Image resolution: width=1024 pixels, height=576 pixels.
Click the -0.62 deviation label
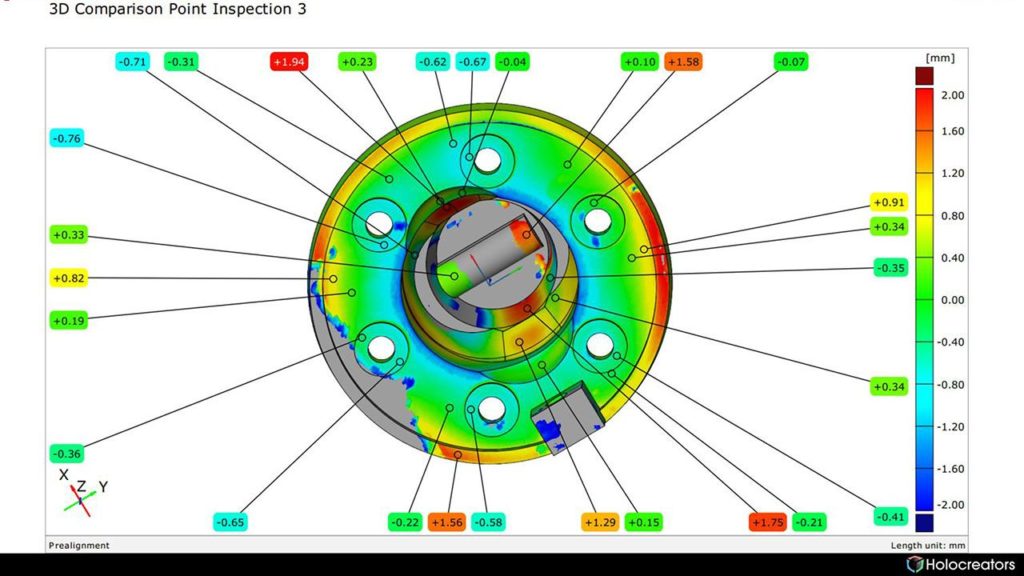[x=433, y=62]
